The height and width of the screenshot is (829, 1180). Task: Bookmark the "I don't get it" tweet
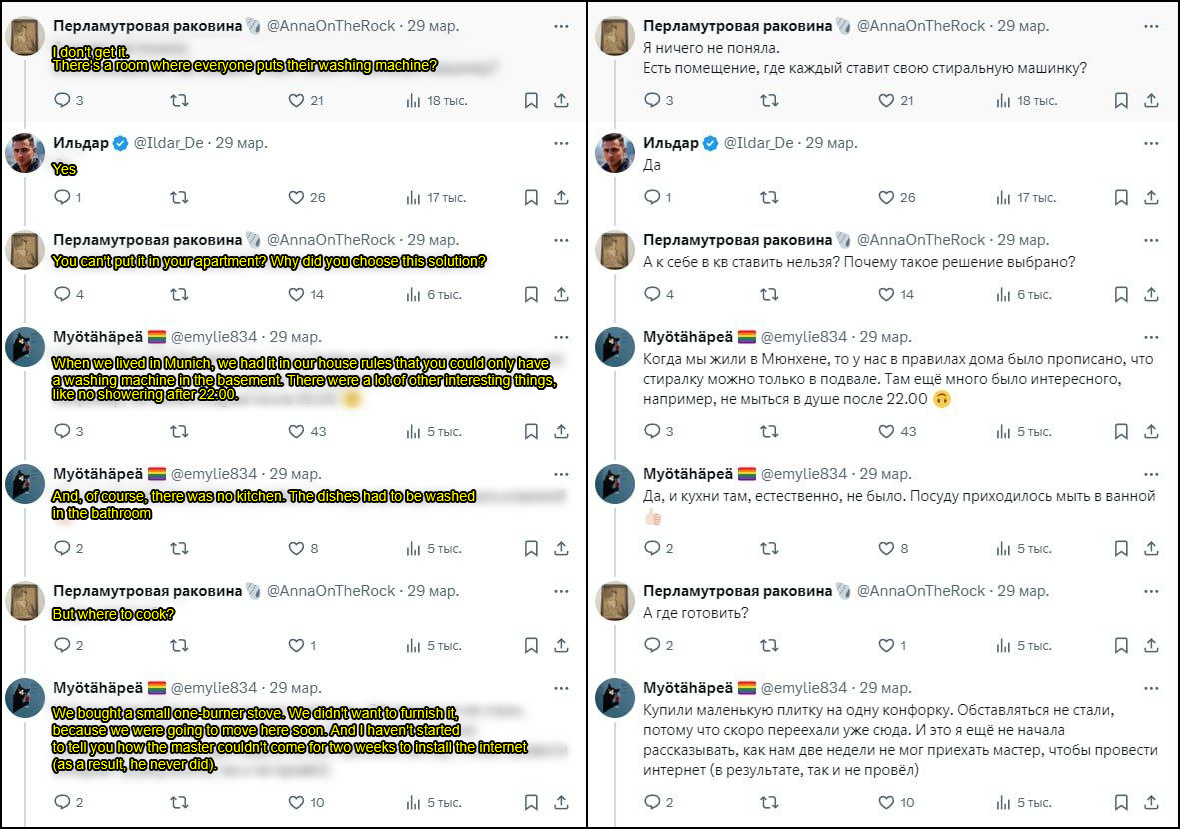click(531, 101)
